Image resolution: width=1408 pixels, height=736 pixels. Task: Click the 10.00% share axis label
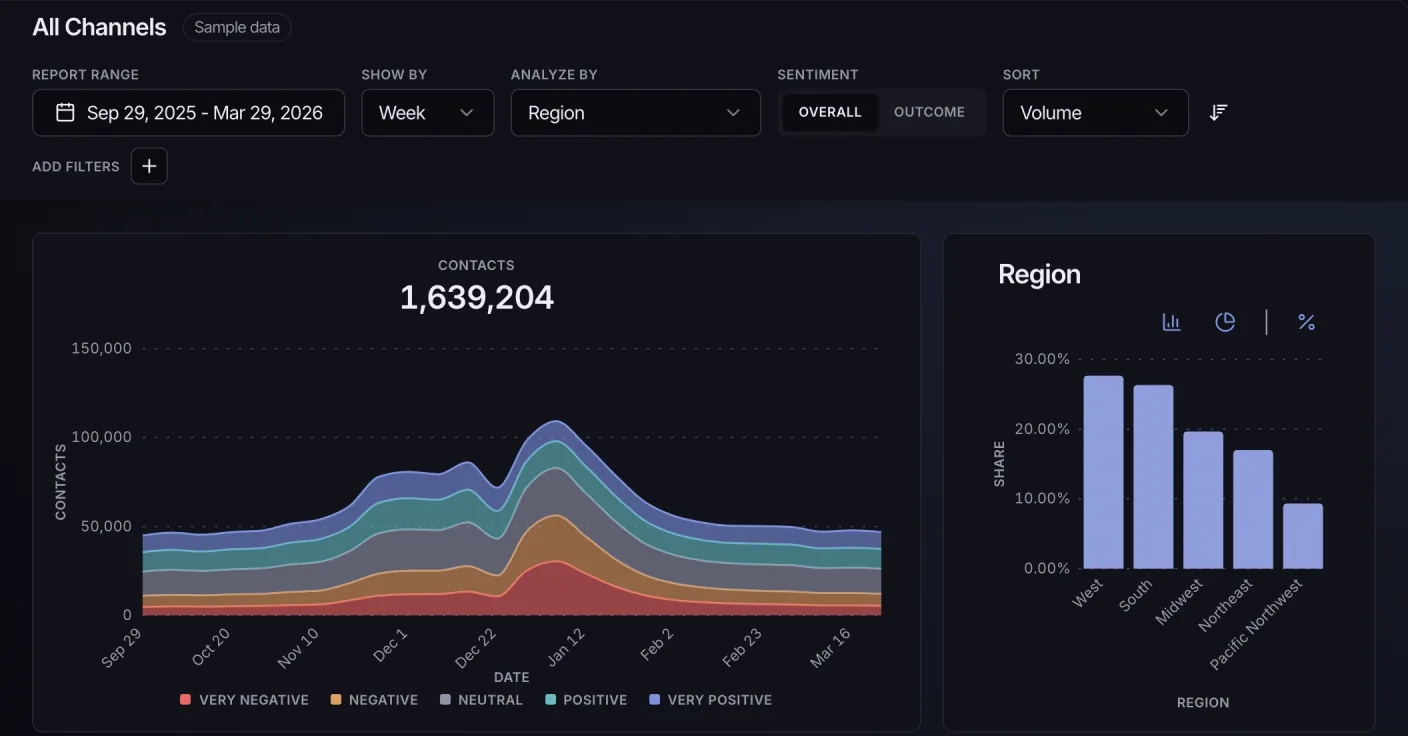[x=1041, y=498]
